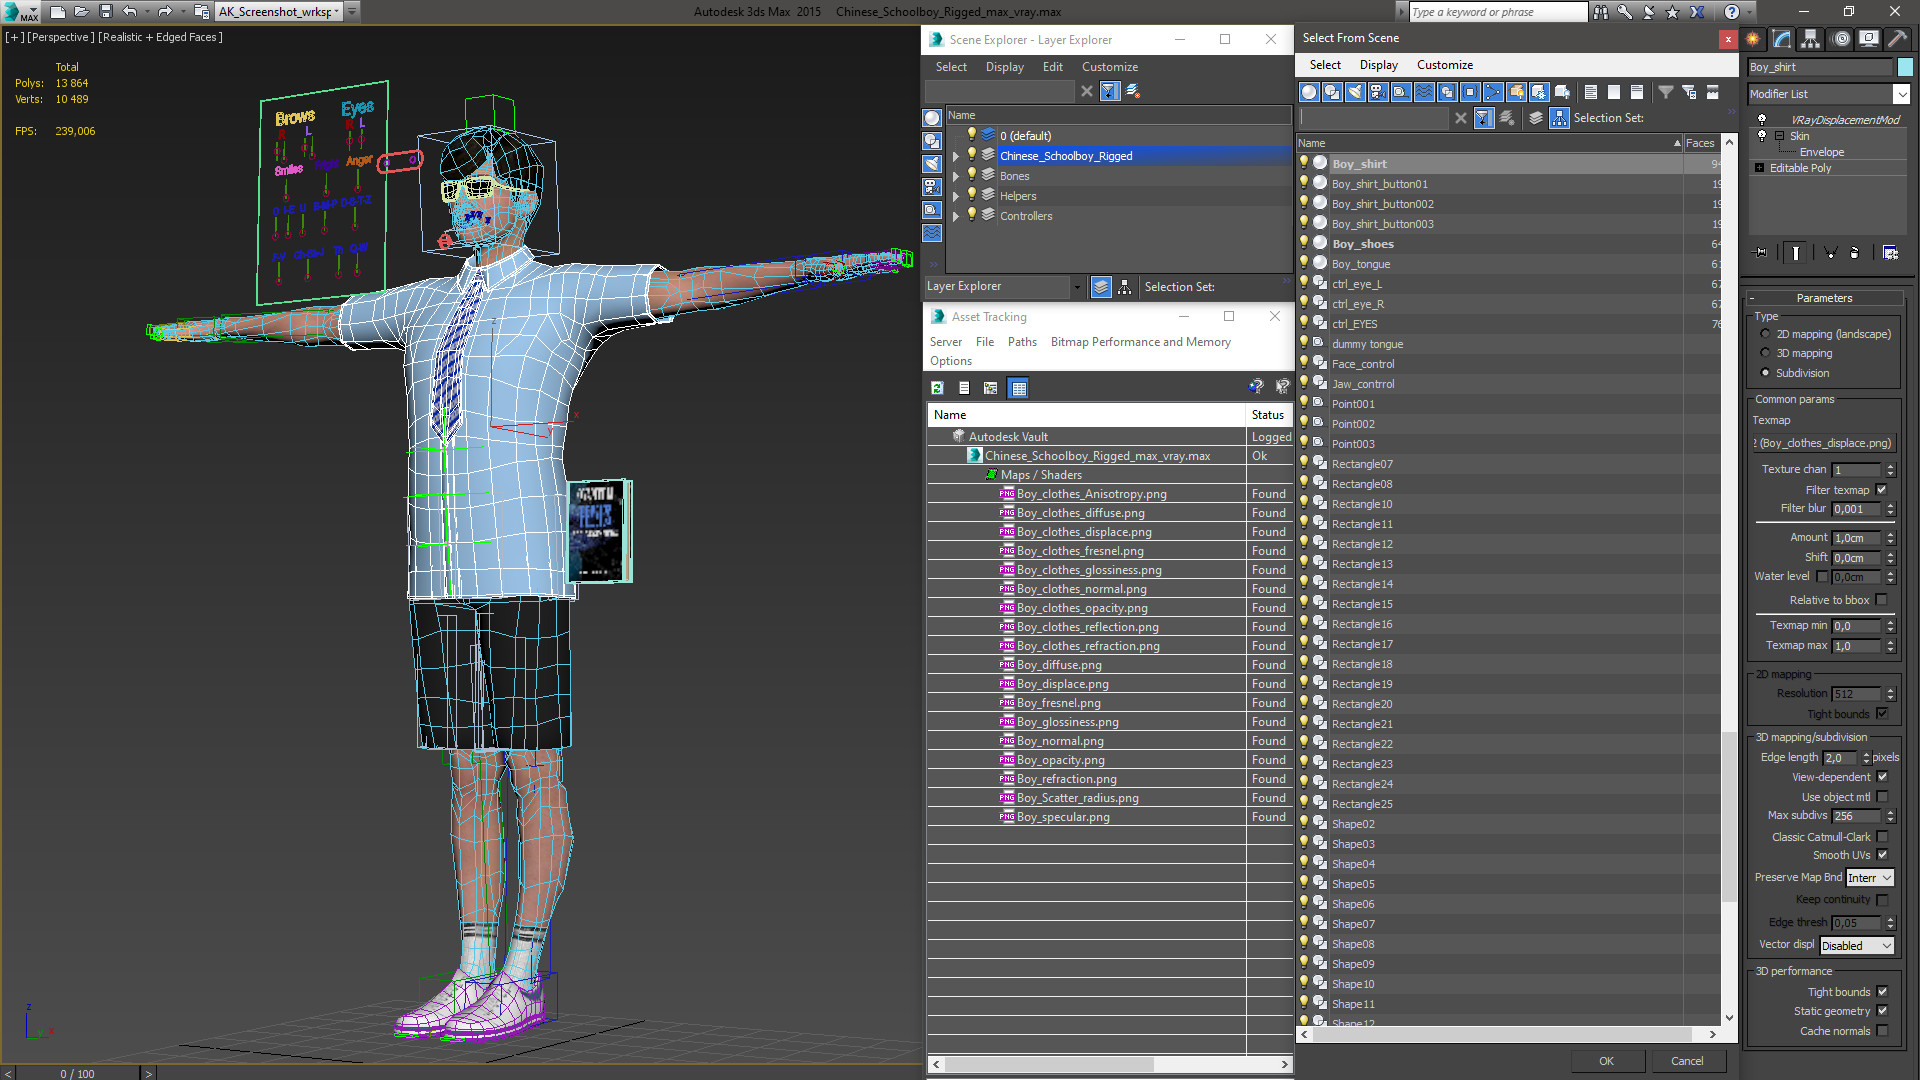Click the table view icon in Asset Tracking
The height and width of the screenshot is (1080, 1920).
1018,388
